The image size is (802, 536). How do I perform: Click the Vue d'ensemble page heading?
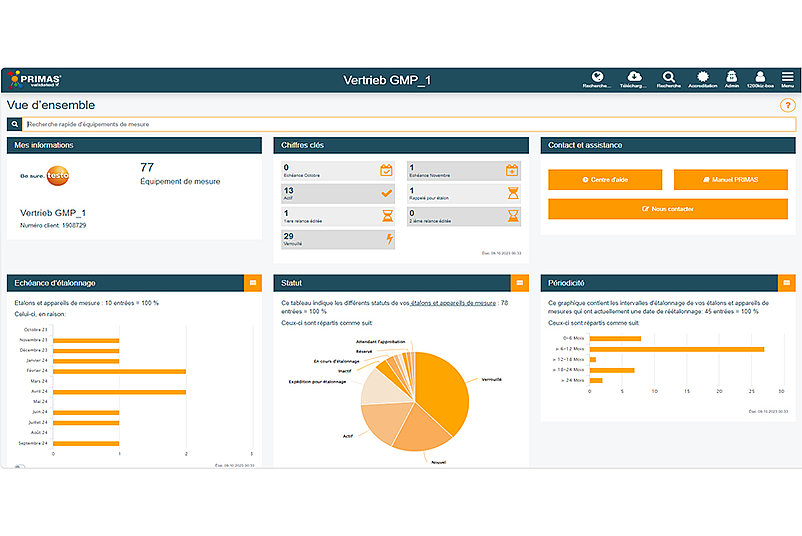pos(51,105)
